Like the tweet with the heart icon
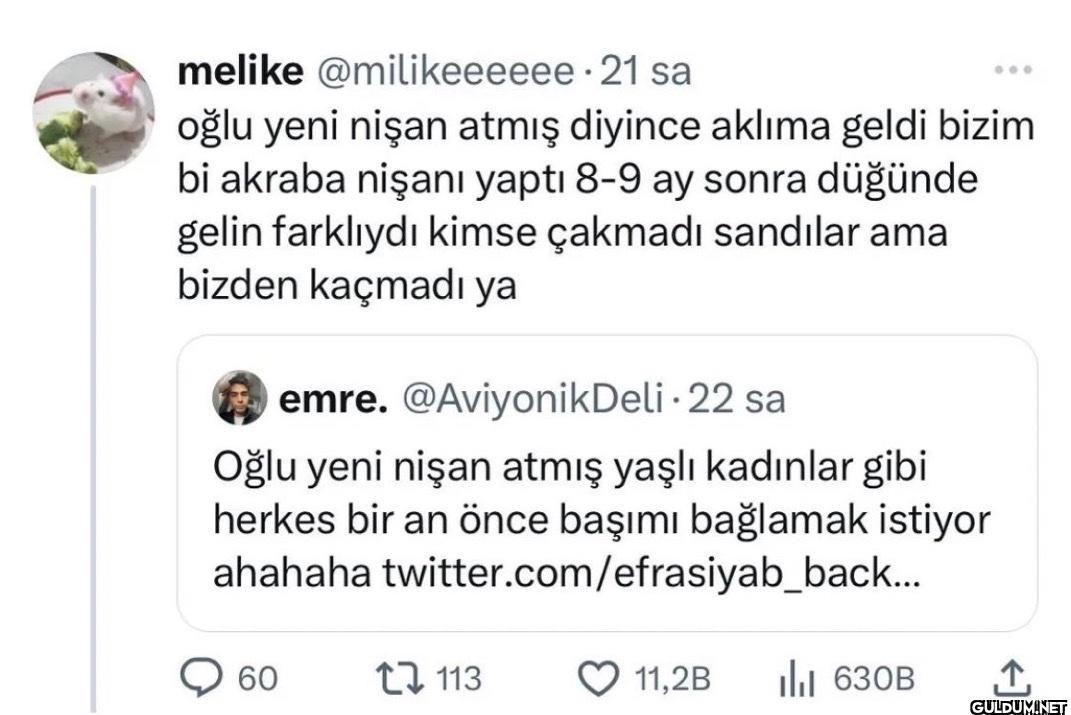 click(x=600, y=679)
